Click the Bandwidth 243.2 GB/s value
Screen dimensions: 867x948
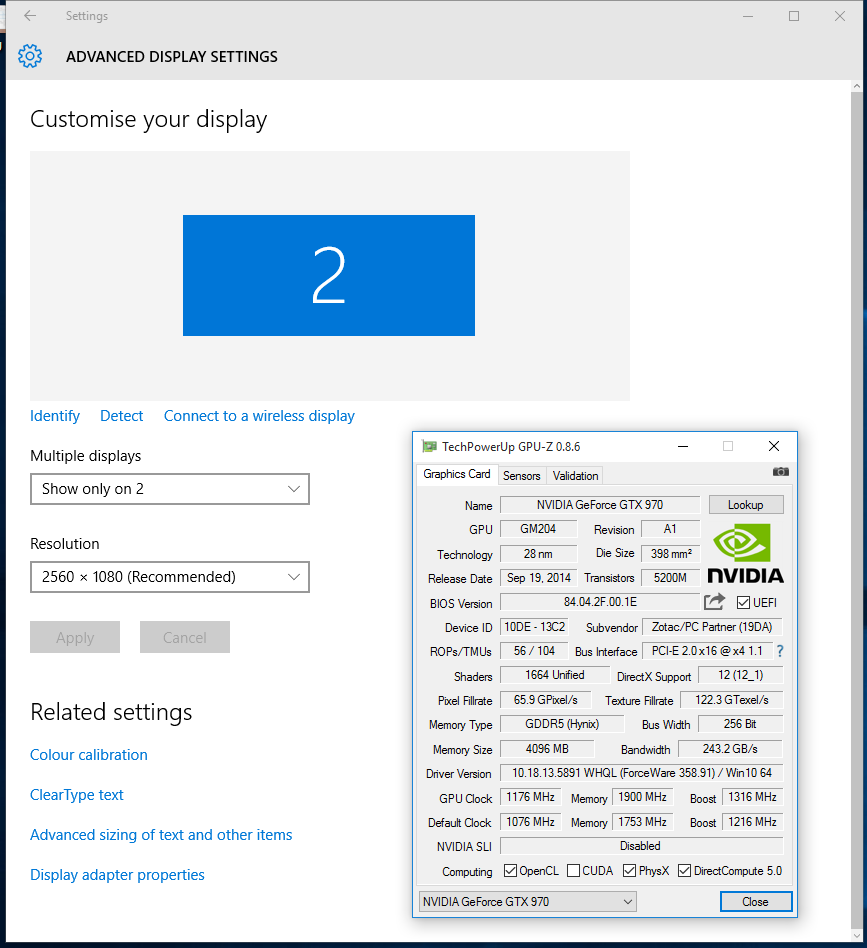coord(730,748)
